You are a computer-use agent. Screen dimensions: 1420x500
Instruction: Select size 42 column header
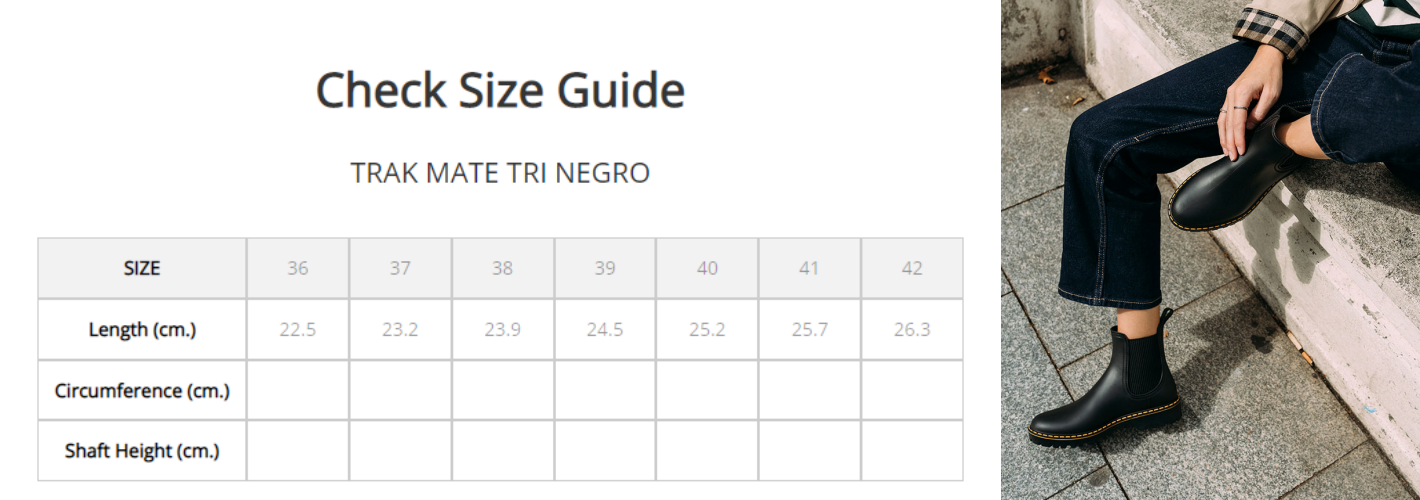point(912,268)
